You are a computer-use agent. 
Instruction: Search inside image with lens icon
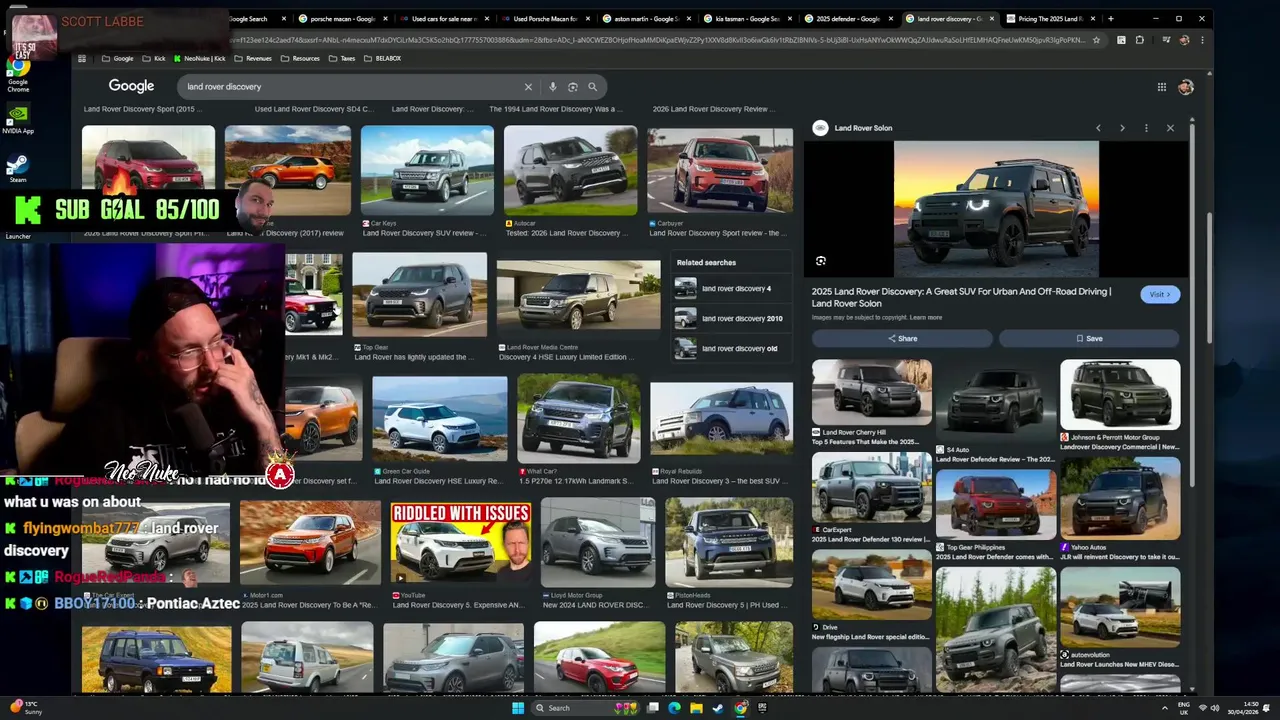pyautogui.click(x=821, y=261)
